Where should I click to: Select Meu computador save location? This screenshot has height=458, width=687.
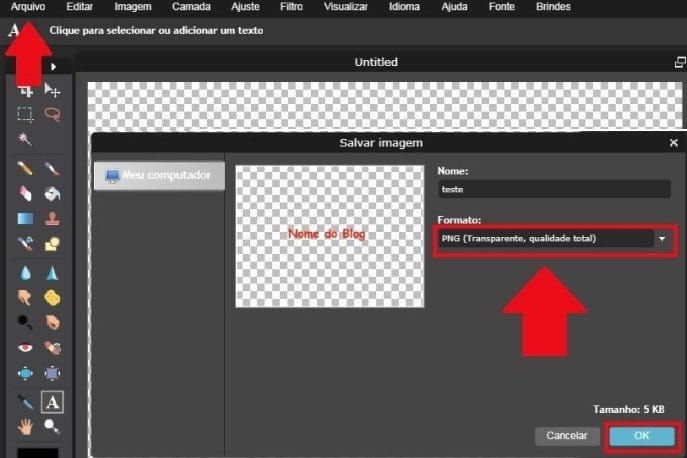[158, 175]
